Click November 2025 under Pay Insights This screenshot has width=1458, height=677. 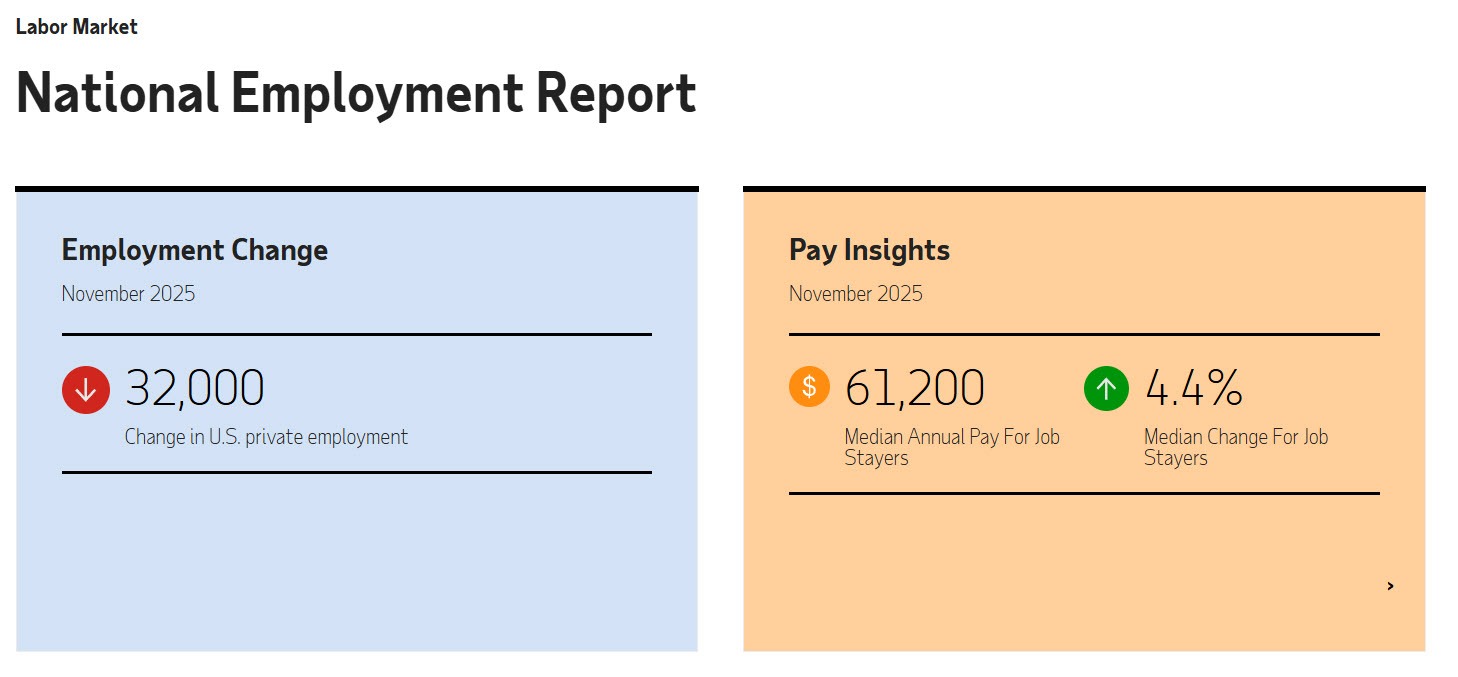point(855,294)
